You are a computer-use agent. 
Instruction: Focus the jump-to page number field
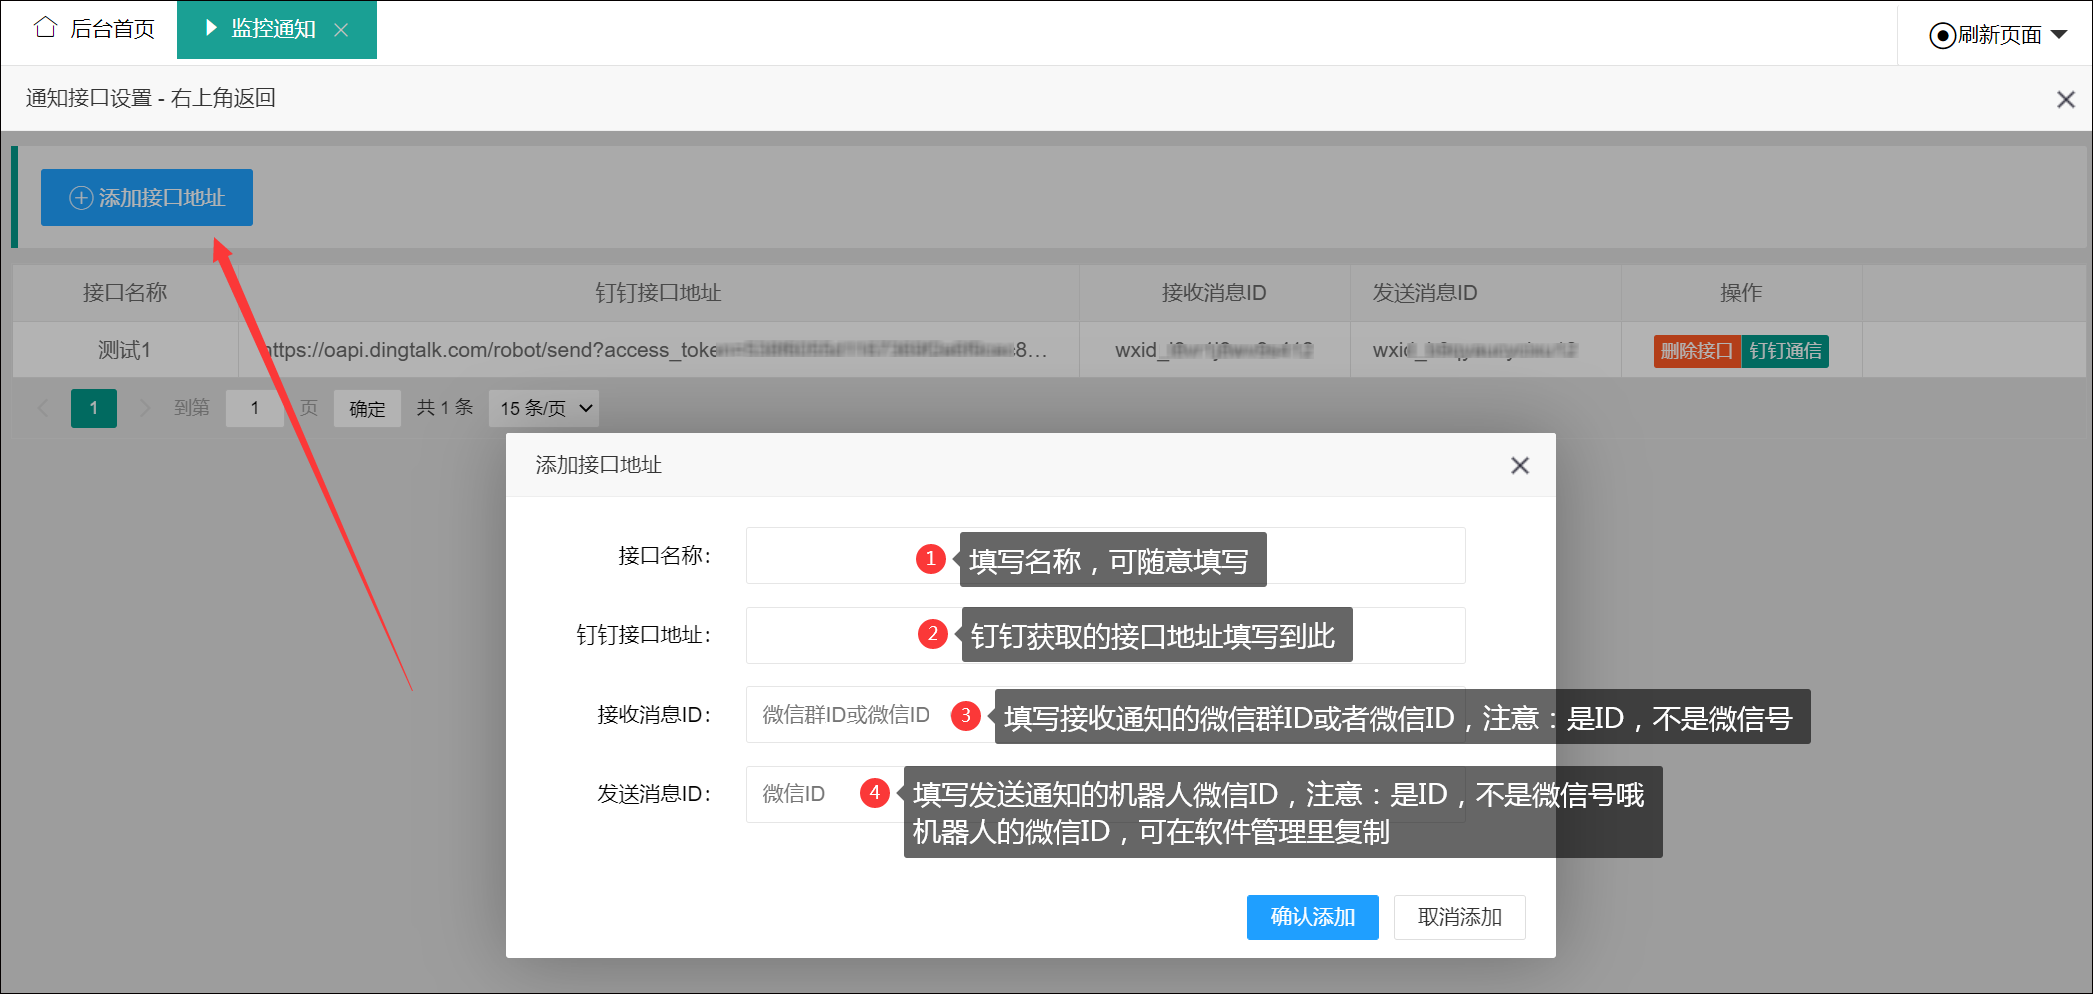(255, 408)
